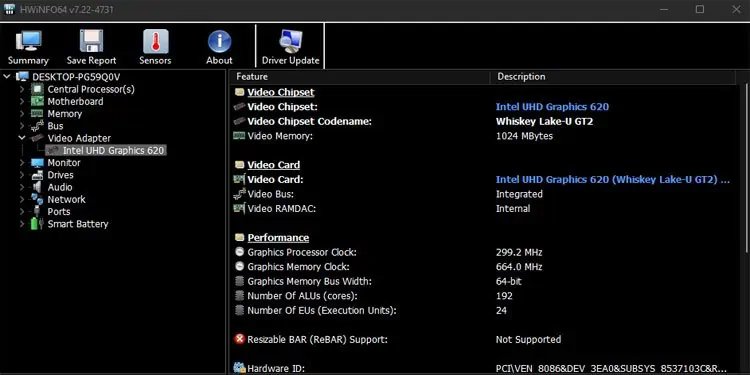Maximize the HWiNFO64 window
Image resolution: width=750 pixels, height=375 pixels.
[x=700, y=9]
